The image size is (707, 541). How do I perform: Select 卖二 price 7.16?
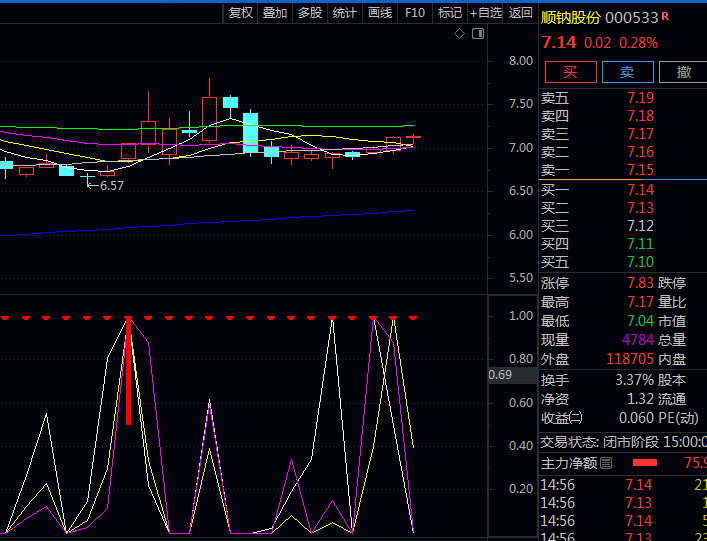tap(641, 152)
